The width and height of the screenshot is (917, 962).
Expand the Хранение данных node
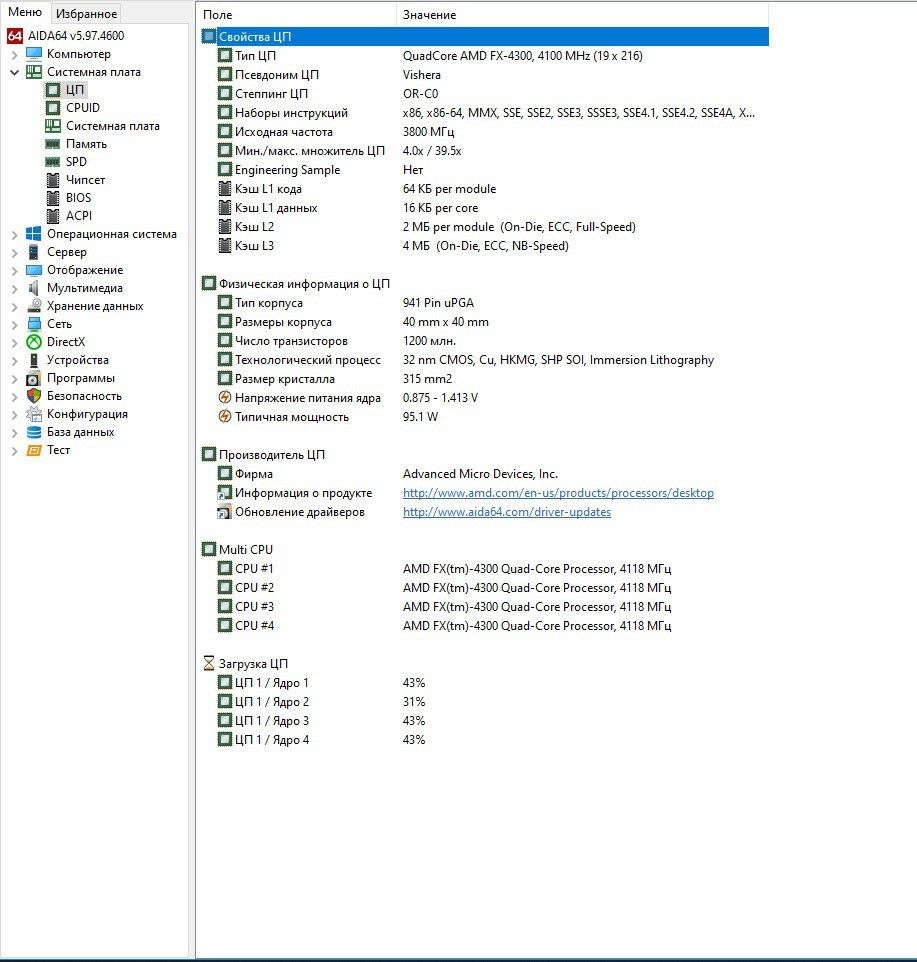coord(14,306)
